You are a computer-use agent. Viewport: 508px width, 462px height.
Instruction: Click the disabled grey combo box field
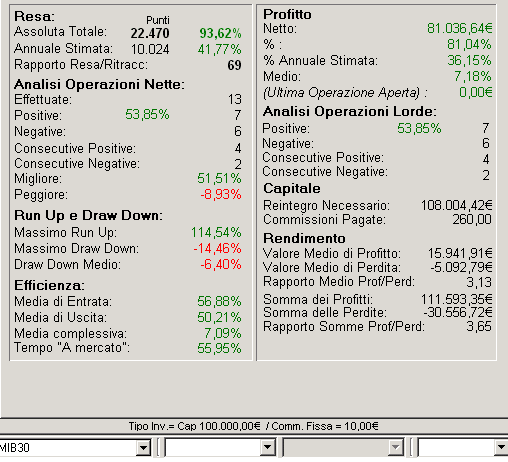tap(336, 448)
